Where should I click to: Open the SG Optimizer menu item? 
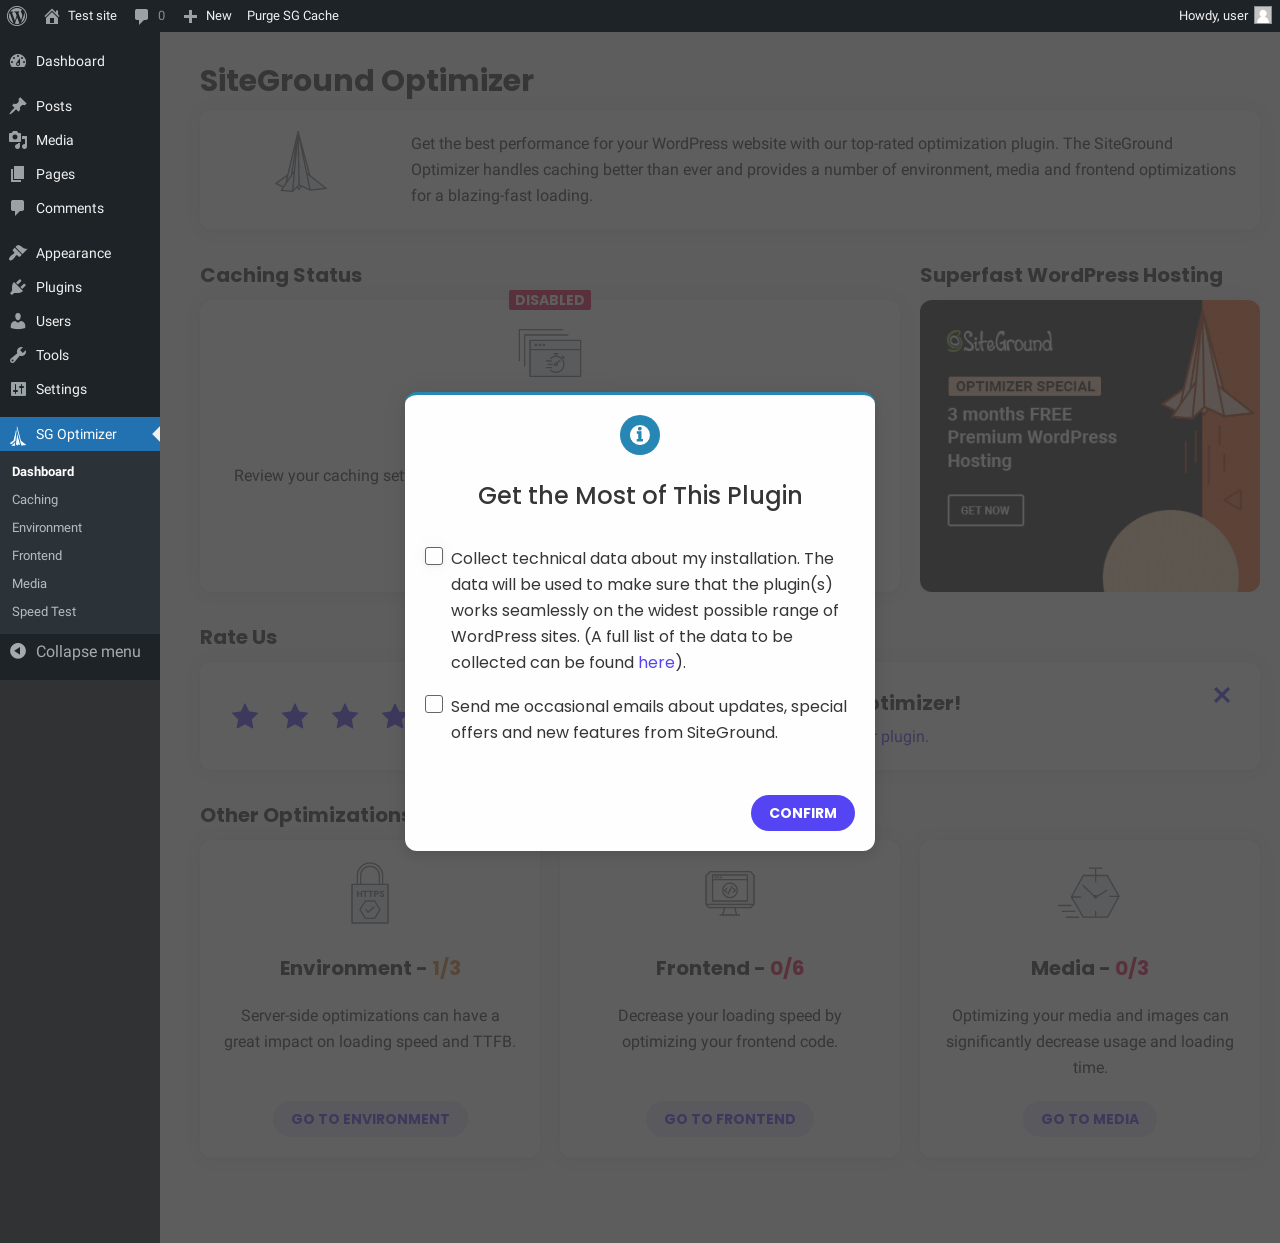click(x=80, y=434)
